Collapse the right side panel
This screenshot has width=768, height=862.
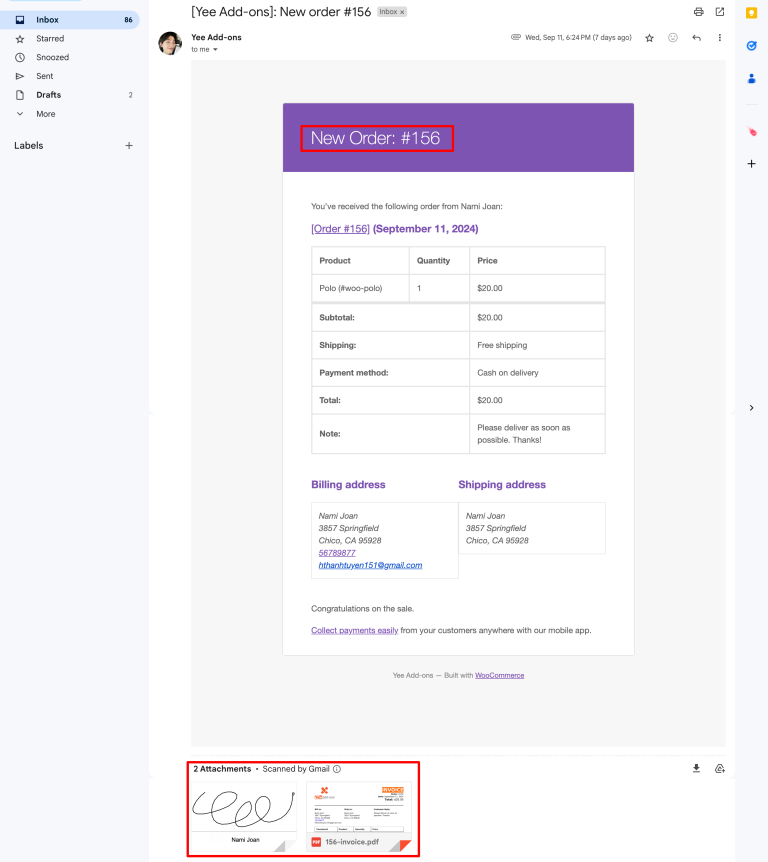751,407
